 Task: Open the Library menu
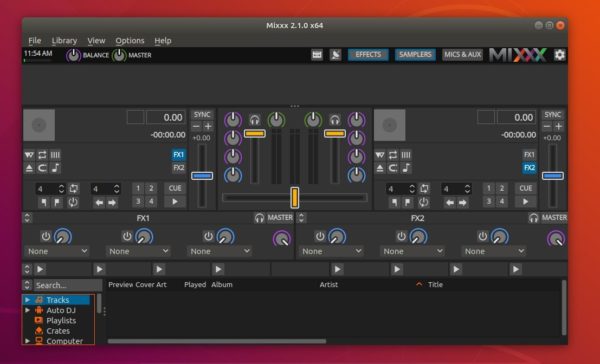(64, 41)
